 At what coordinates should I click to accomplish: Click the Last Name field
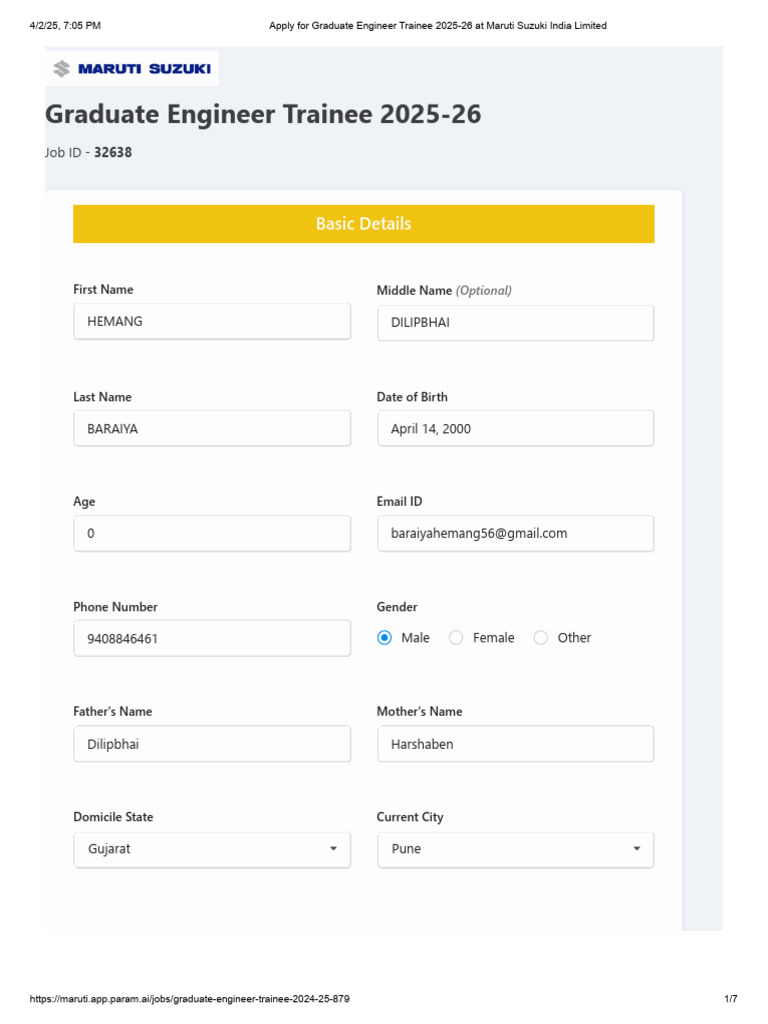pos(212,428)
